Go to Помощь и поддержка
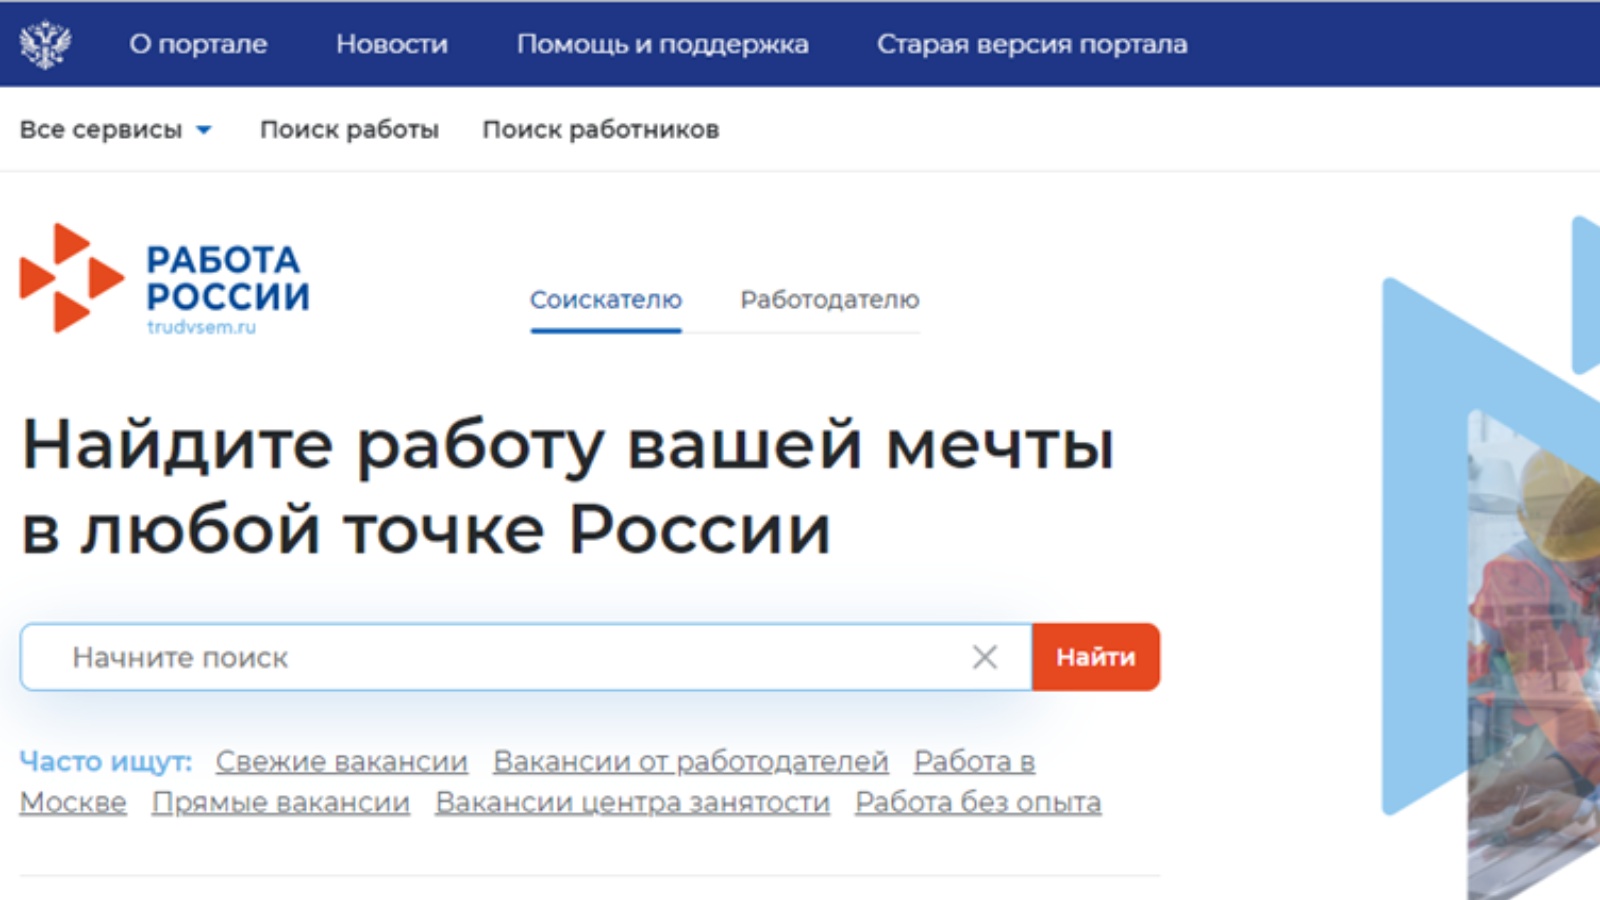This screenshot has height=900, width=1600. pyautogui.click(x=662, y=44)
